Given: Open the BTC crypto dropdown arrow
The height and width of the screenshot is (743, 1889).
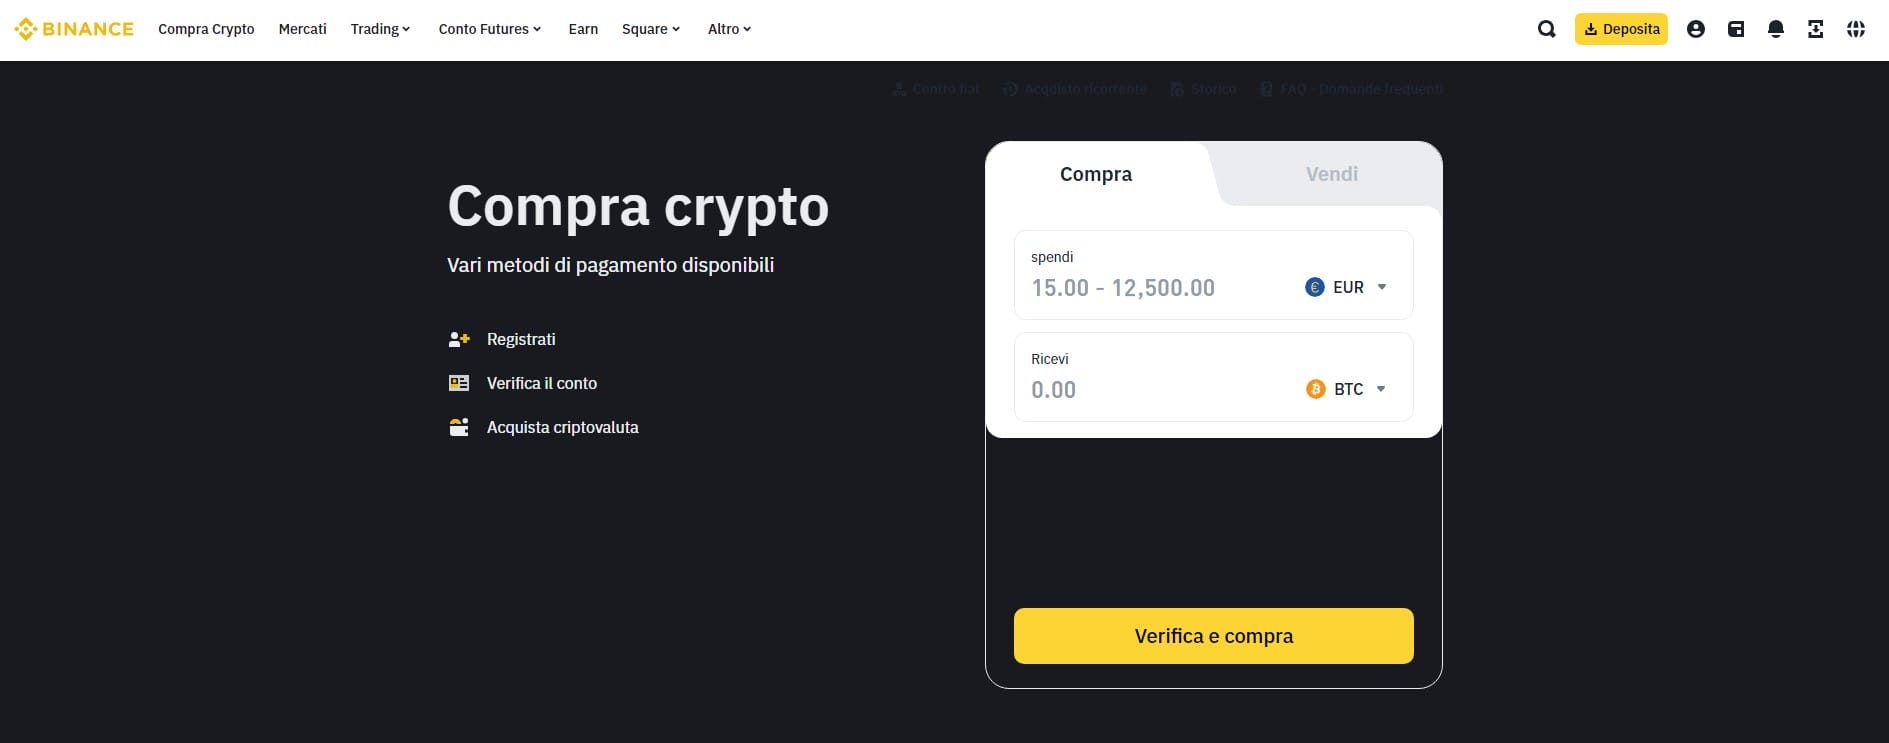Looking at the screenshot, I should 1381,389.
